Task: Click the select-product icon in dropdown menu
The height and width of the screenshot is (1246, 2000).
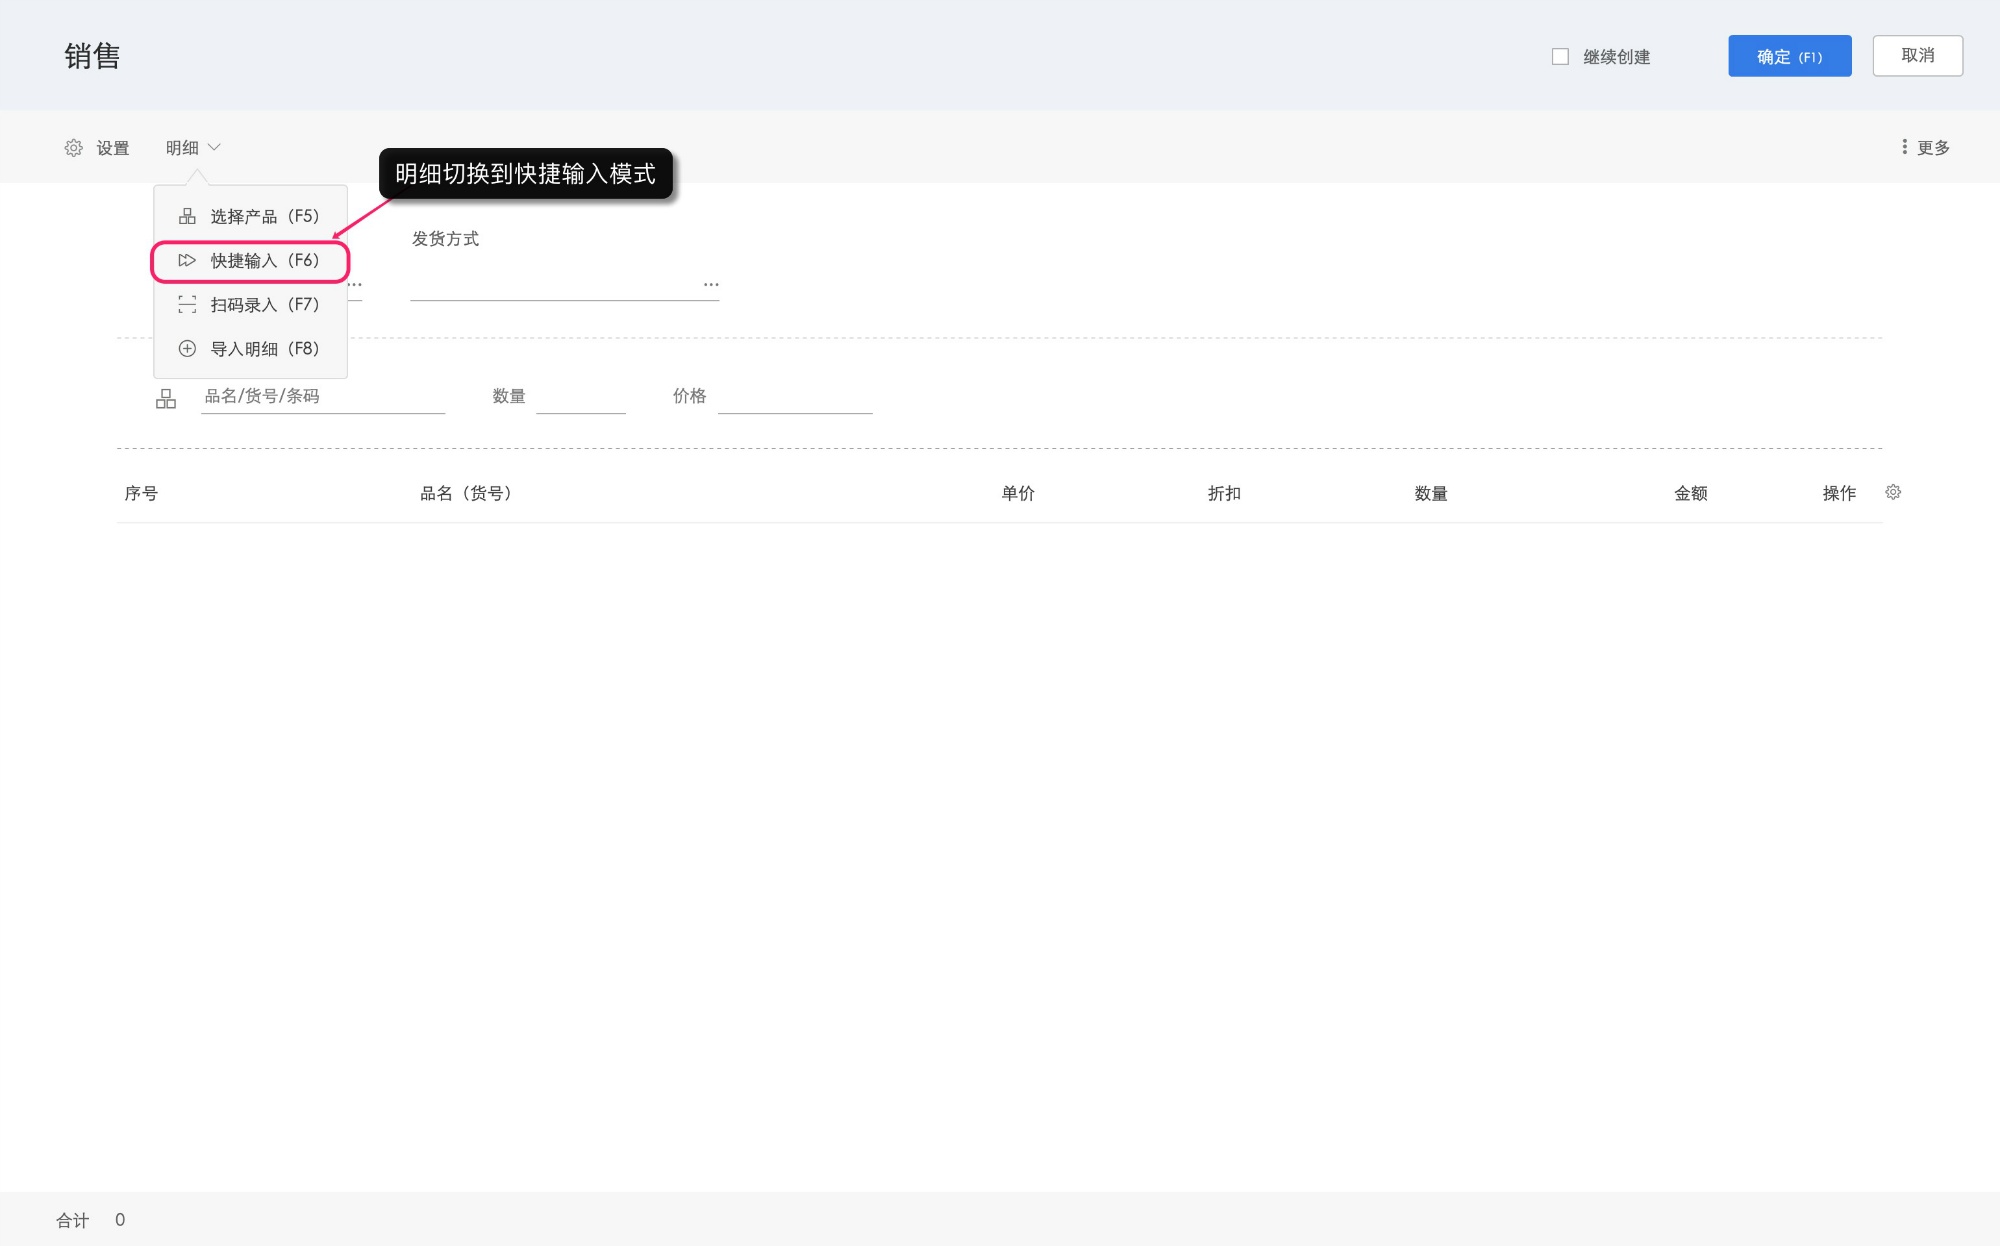Action: 187,216
